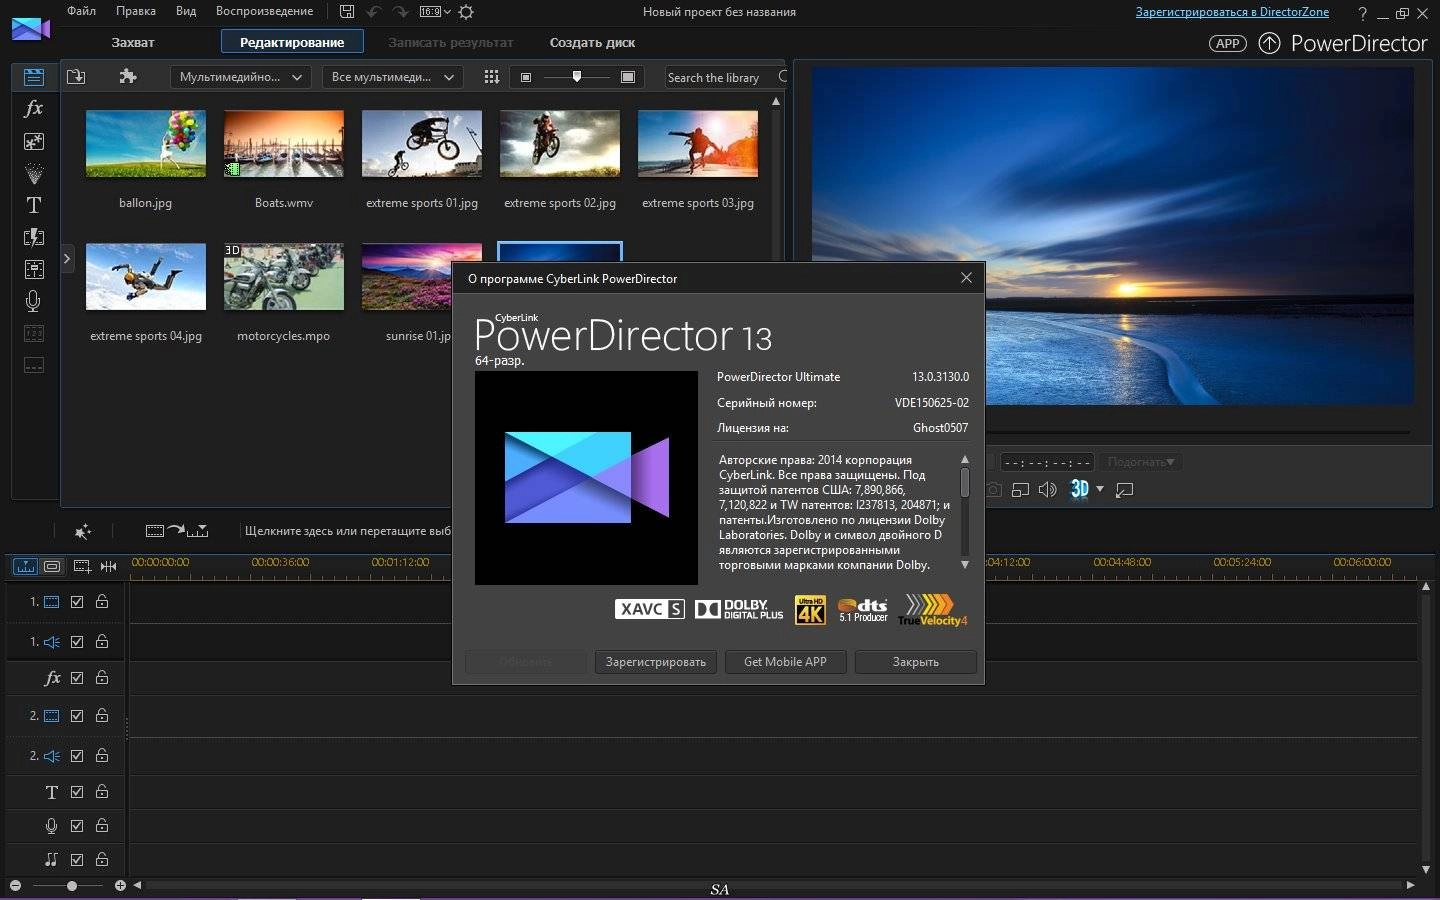
Task: Toggle the title track enable checkbox
Action: [77, 792]
